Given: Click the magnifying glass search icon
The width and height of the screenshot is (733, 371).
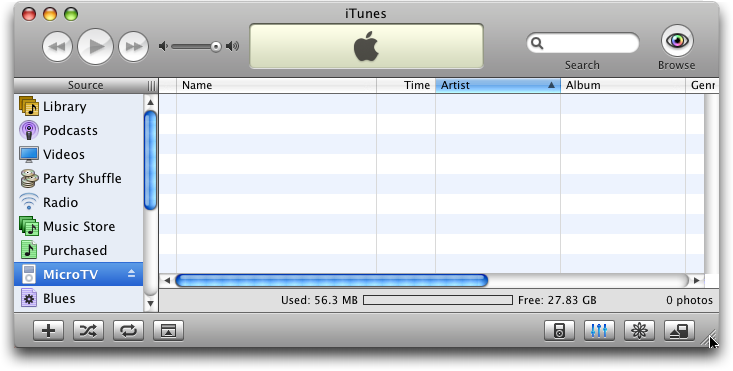Looking at the screenshot, I should 538,43.
